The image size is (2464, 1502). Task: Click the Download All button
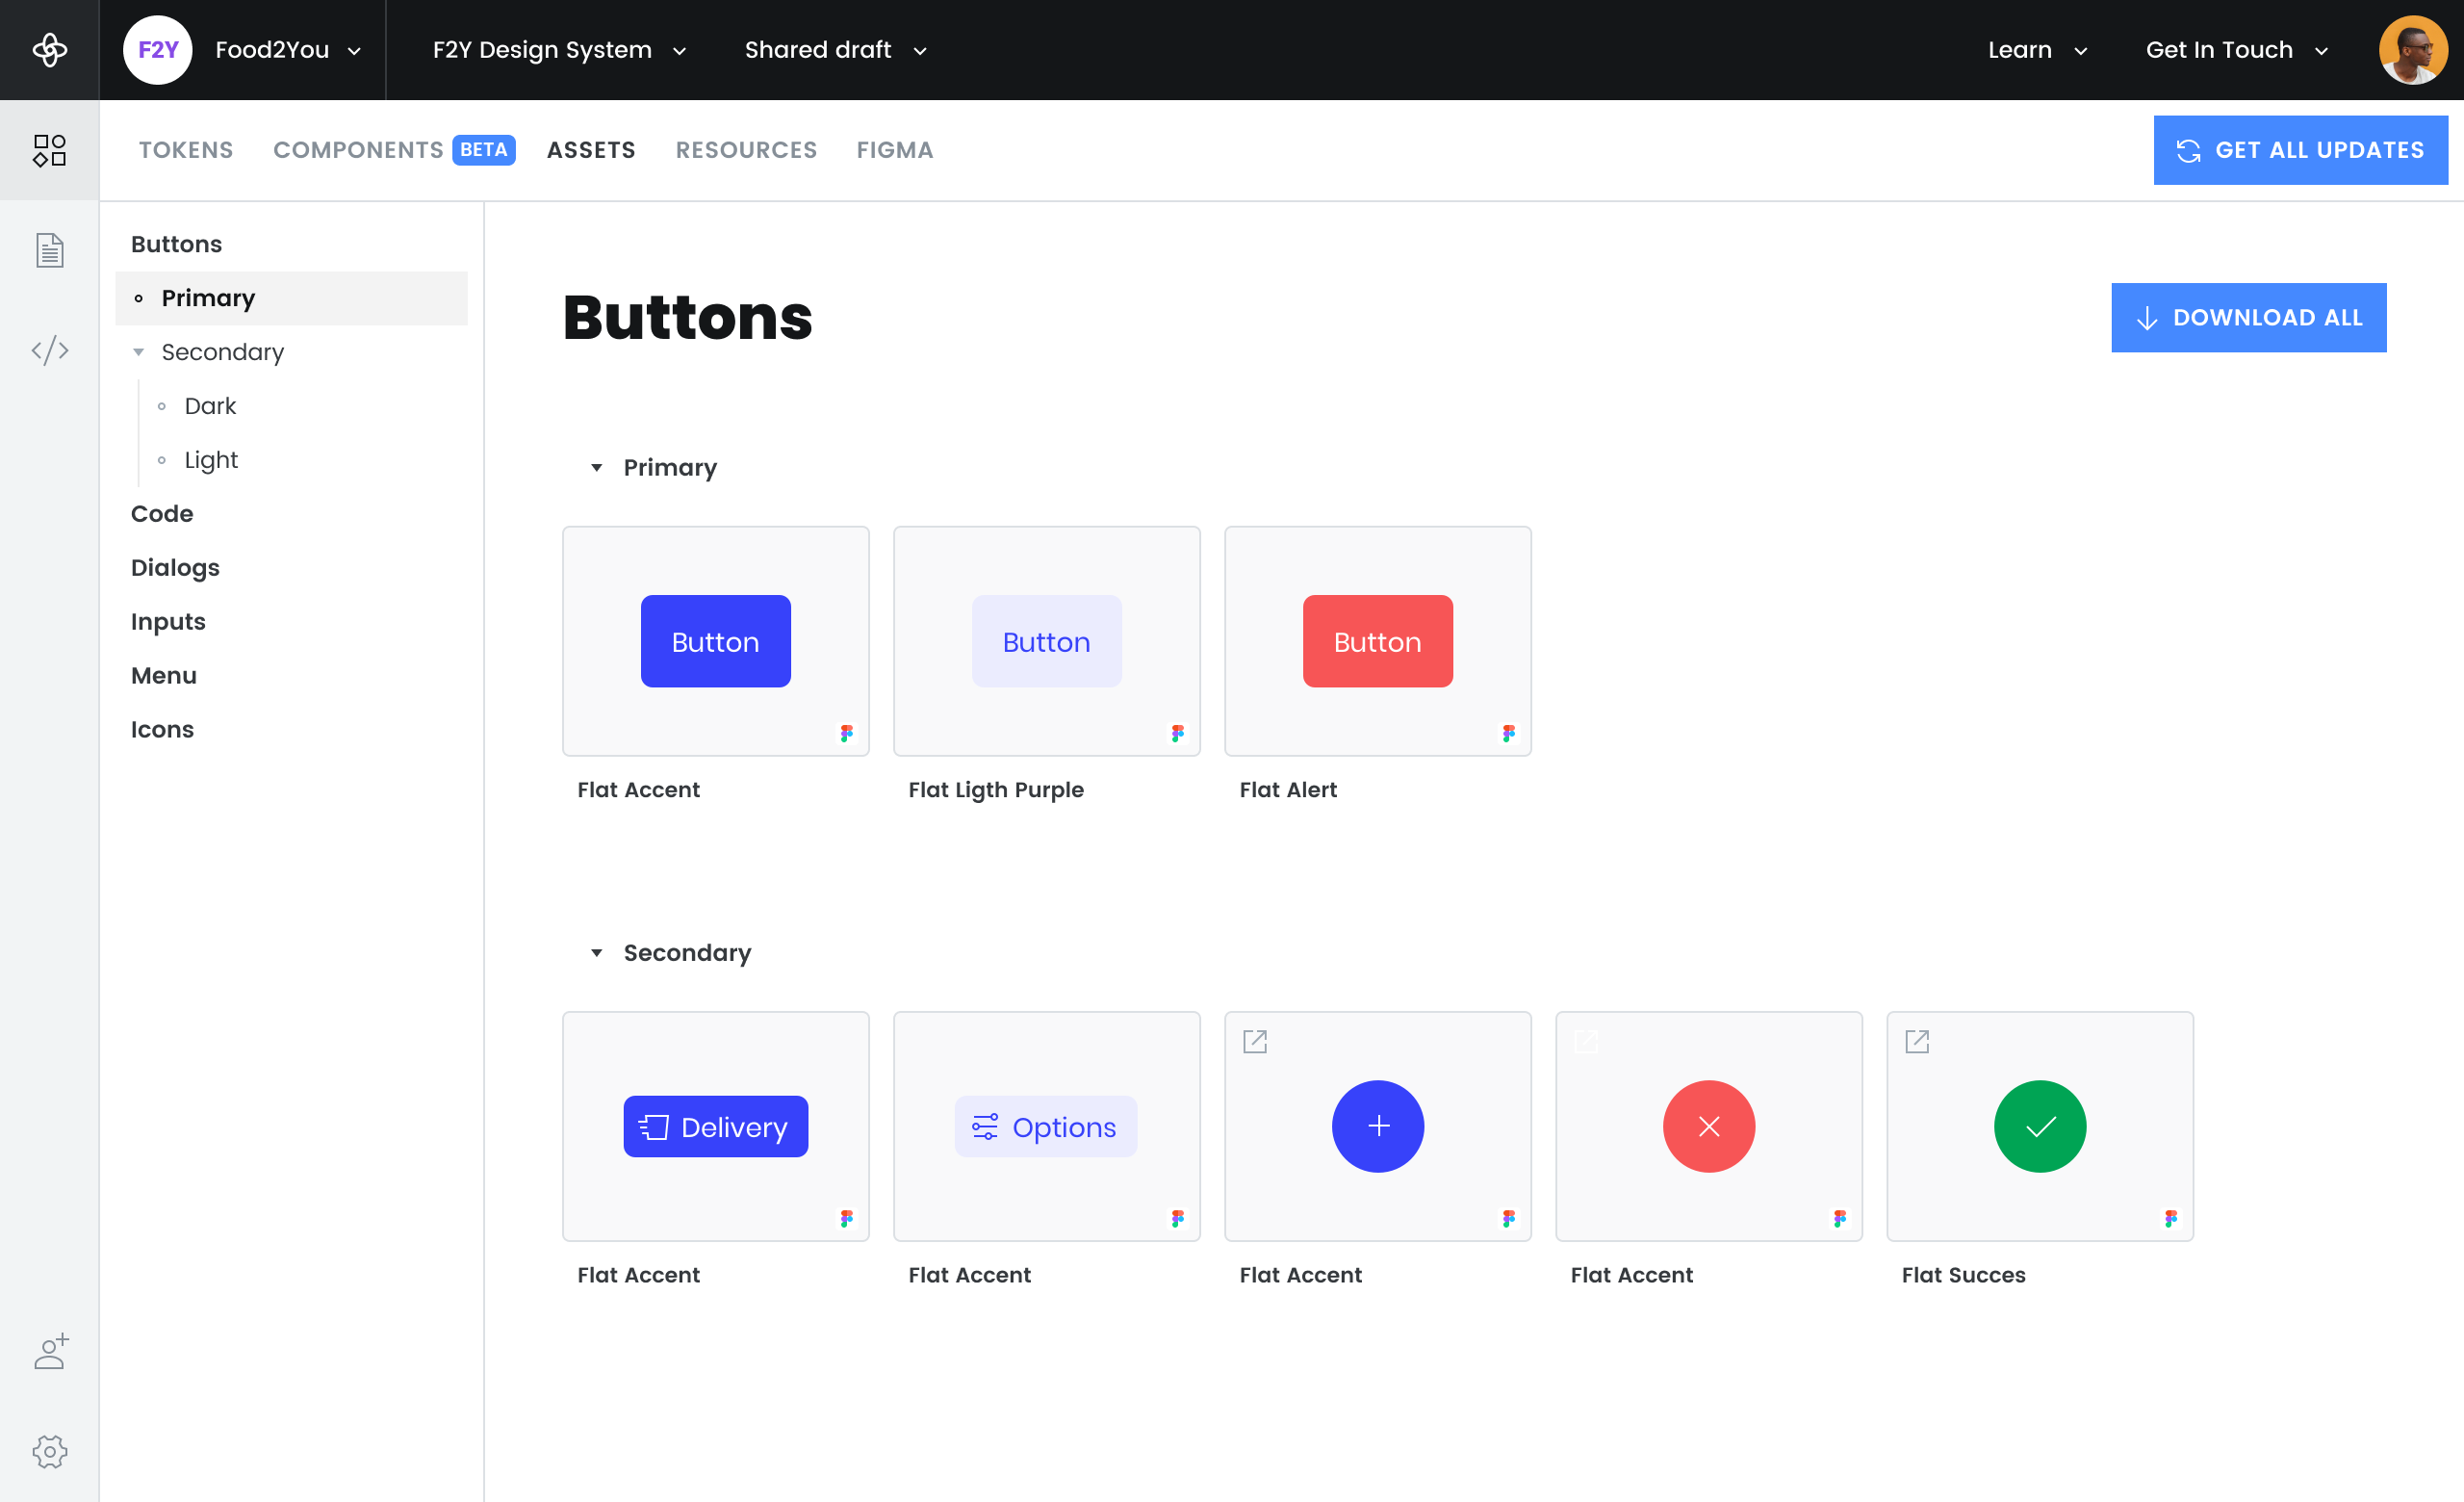tap(2248, 317)
